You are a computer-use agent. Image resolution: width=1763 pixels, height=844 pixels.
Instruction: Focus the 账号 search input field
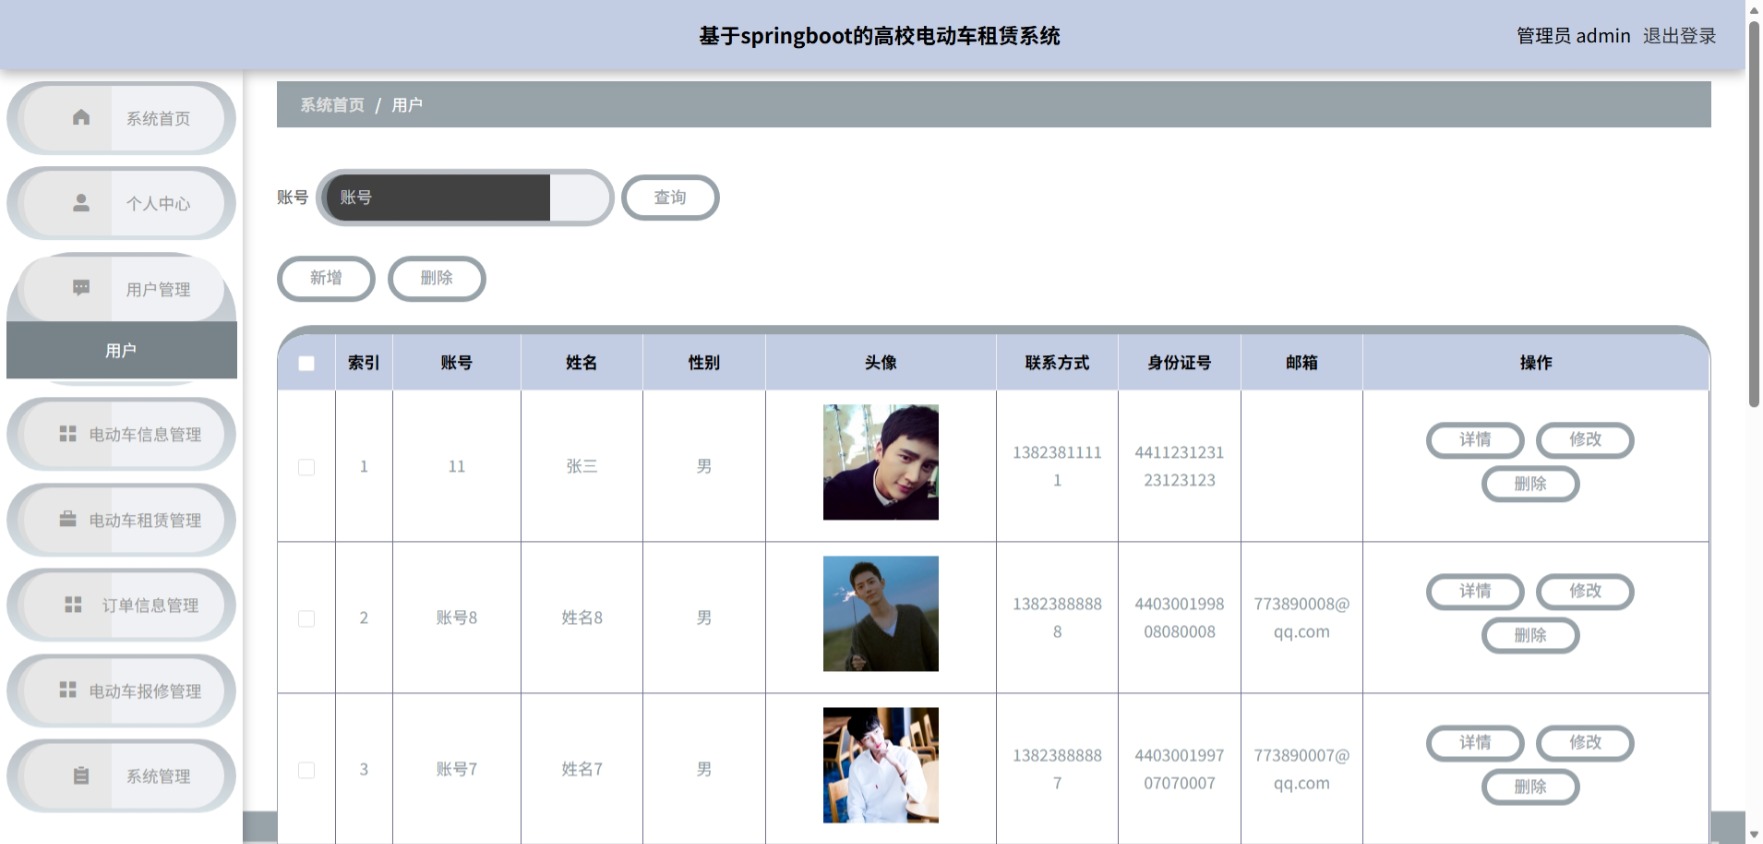tap(465, 197)
